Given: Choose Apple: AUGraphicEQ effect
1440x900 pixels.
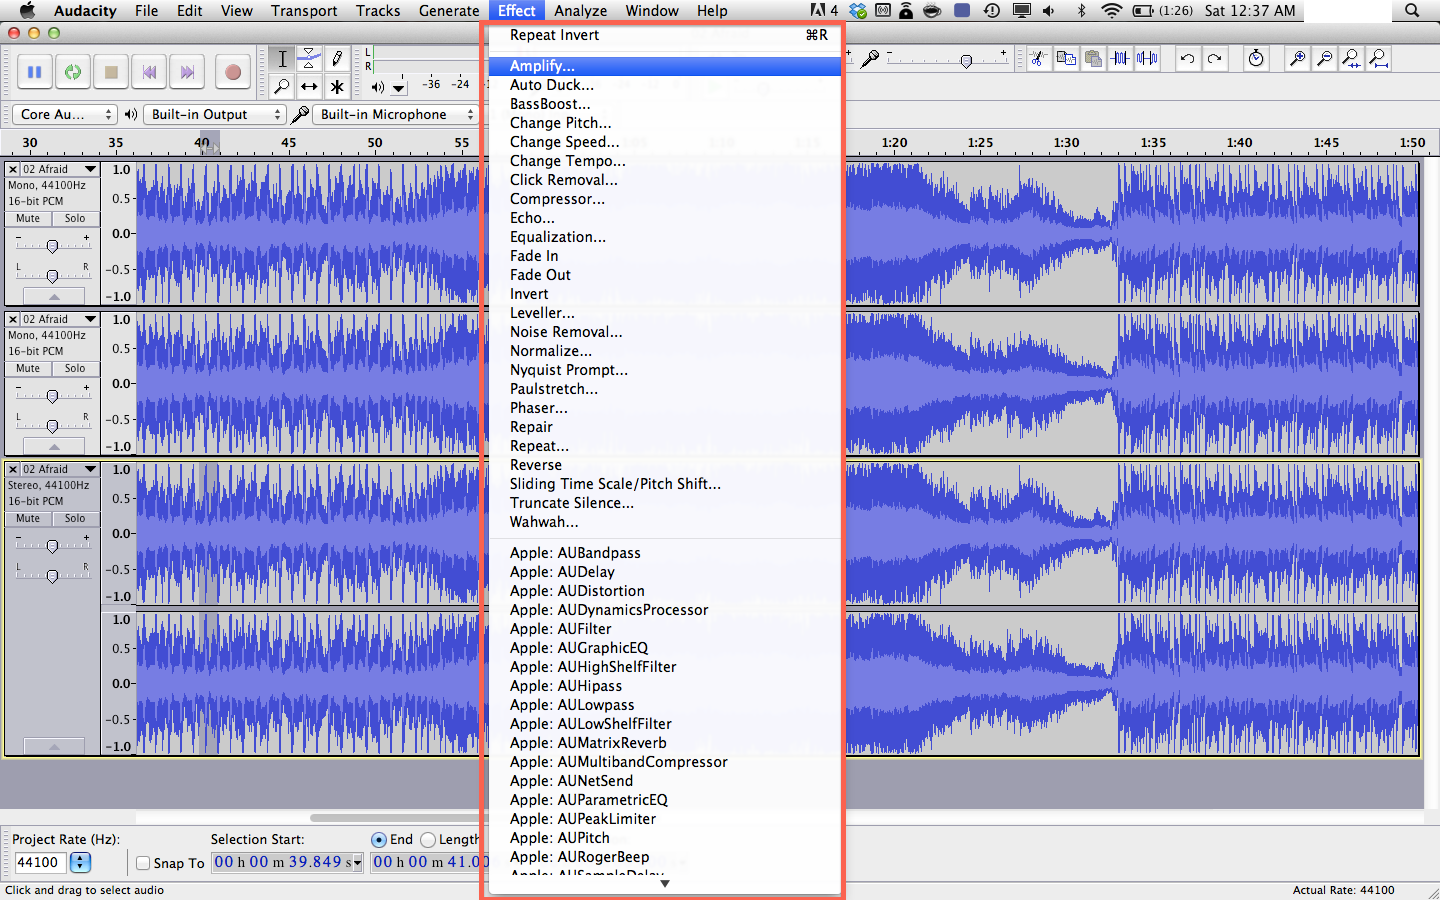Looking at the screenshot, I should (x=665, y=648).
